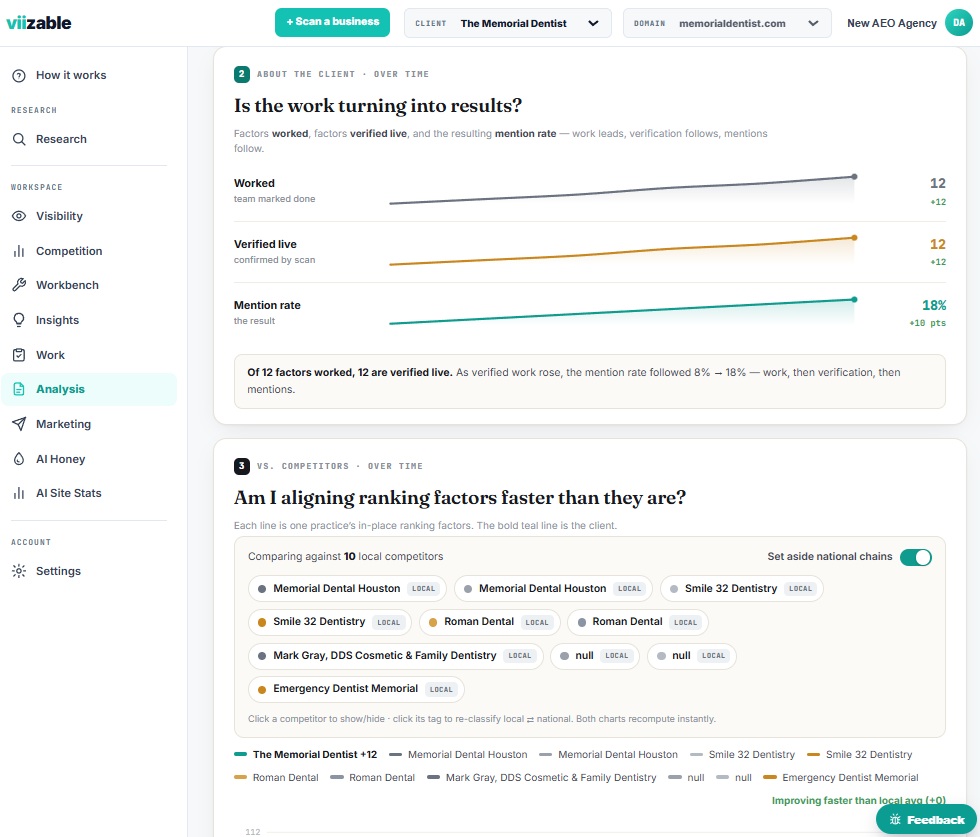Click the Settings gear icon
980x837 pixels.
tap(19, 571)
